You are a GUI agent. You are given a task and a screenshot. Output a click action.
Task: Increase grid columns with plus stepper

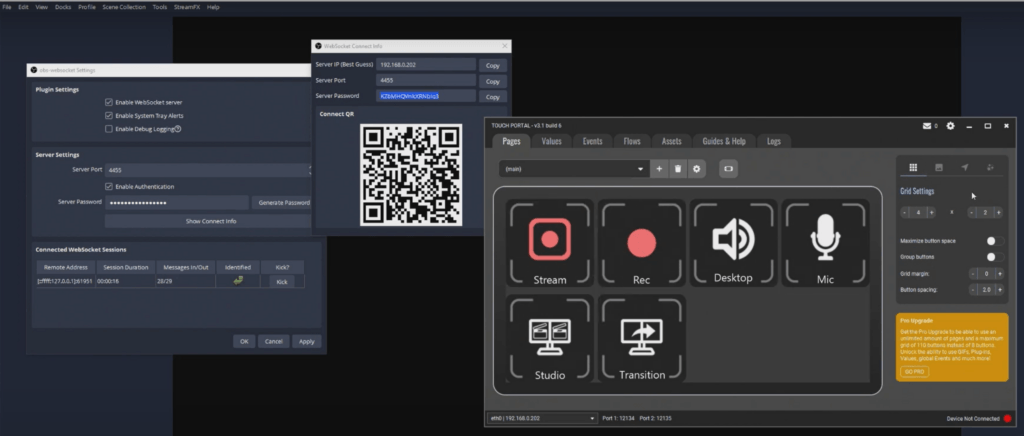(x=931, y=213)
